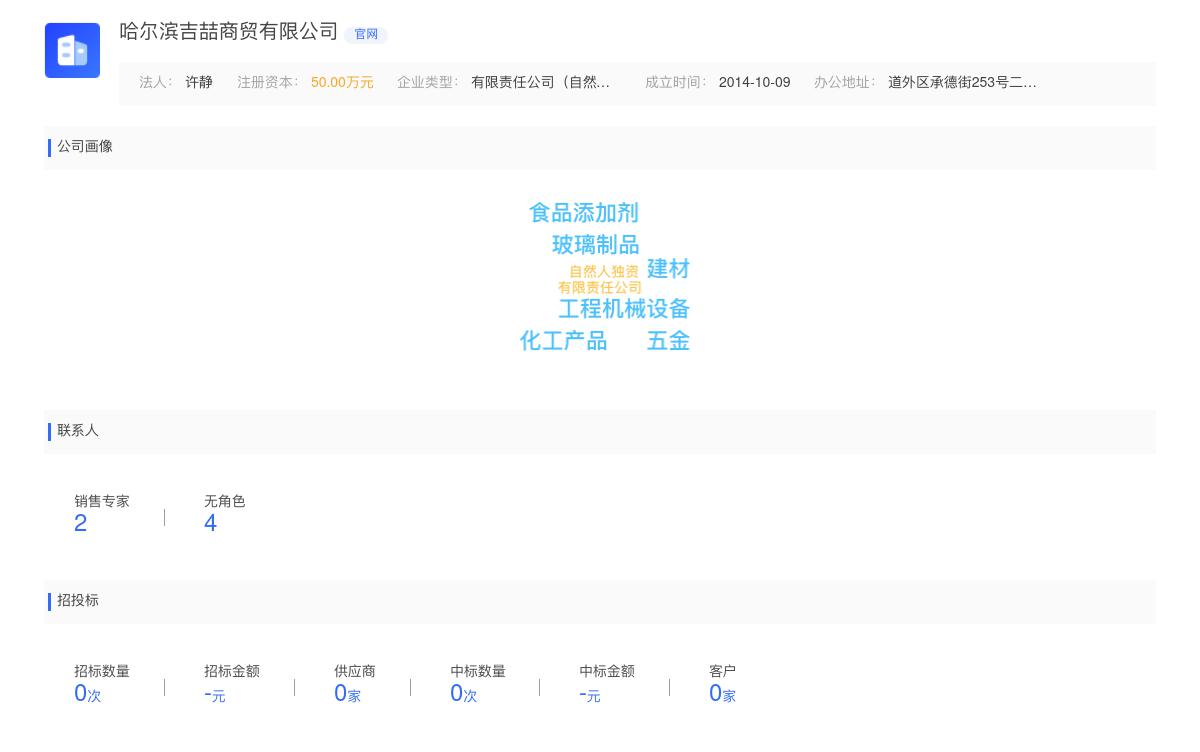Open 供应商 count 0家
Image resolution: width=1200 pixels, height=752 pixels.
coord(347,694)
